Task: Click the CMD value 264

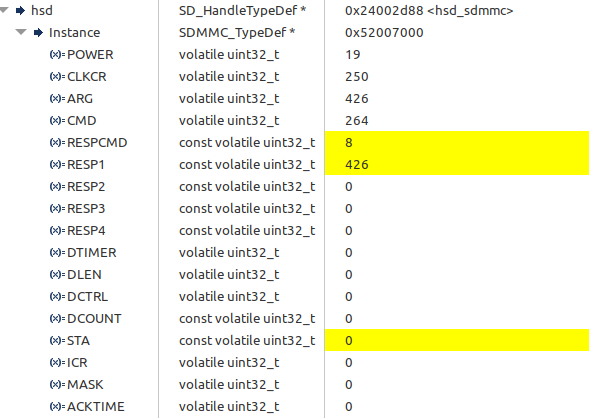Action: click(356, 121)
